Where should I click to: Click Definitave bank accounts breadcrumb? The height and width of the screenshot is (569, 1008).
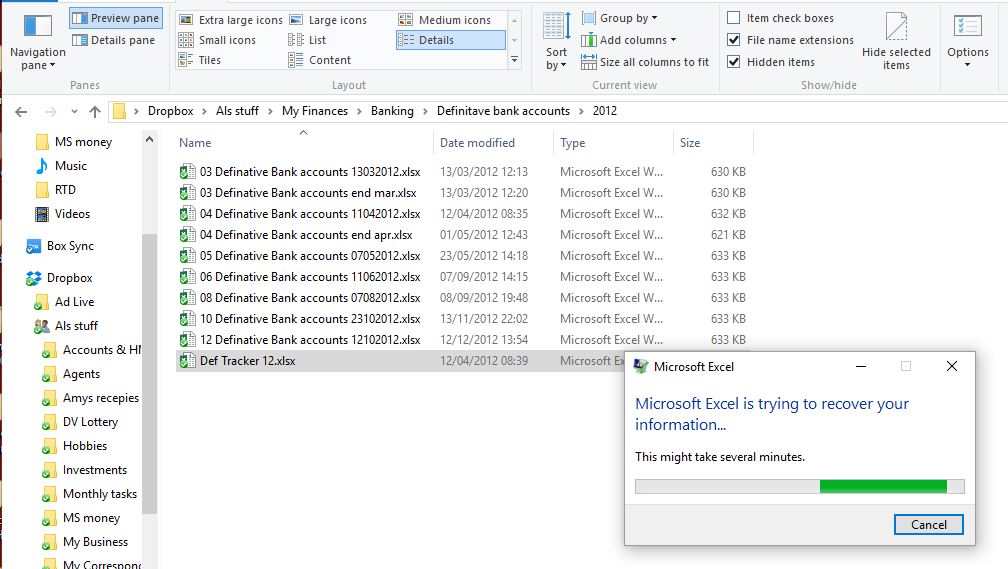pyautogui.click(x=503, y=111)
